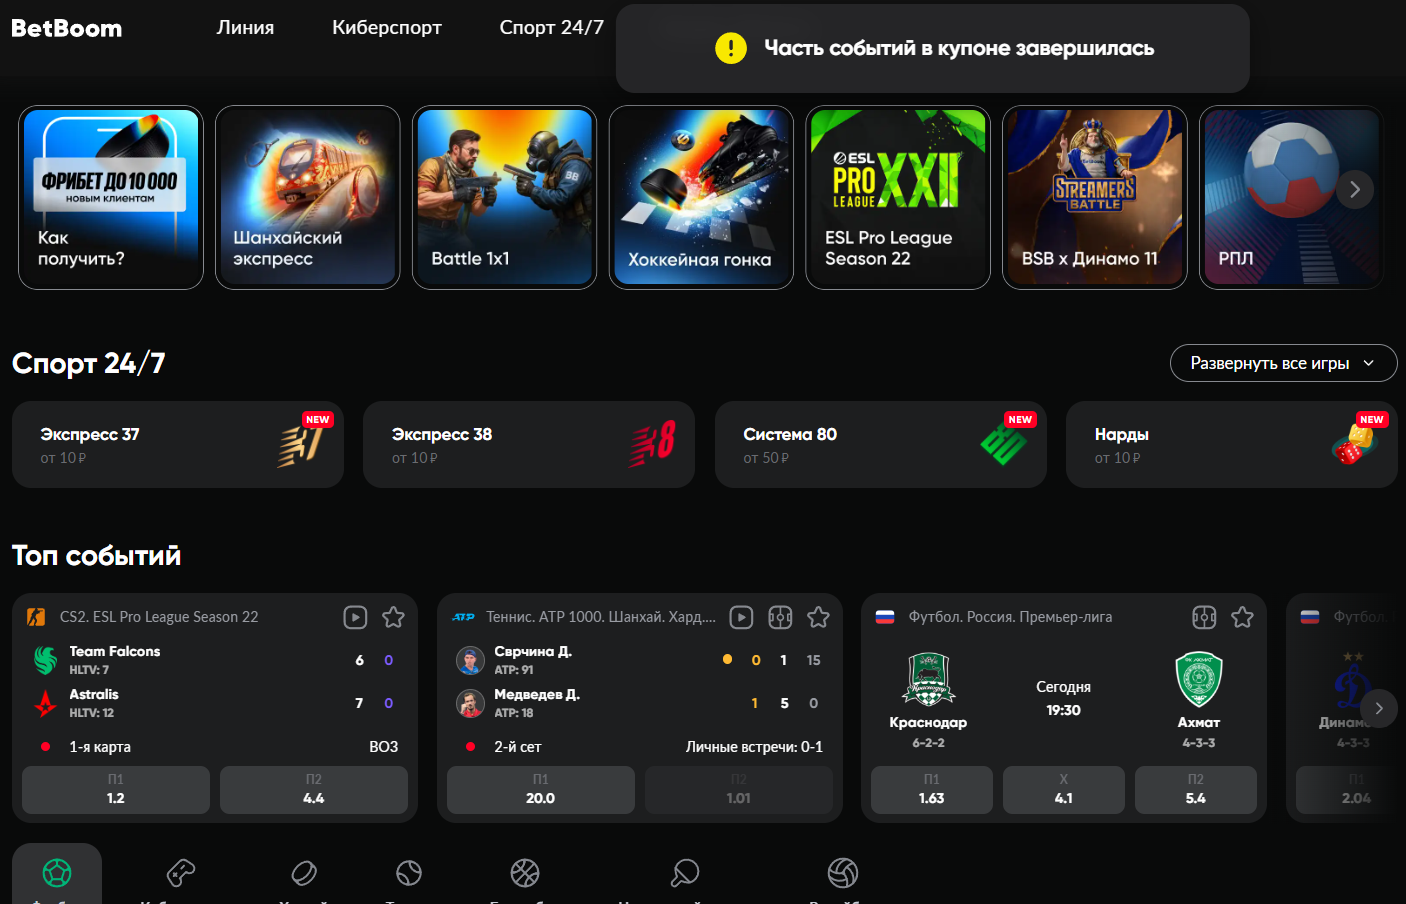Open the Линия menu item
Image resolution: width=1406 pixels, height=904 pixels.
[245, 28]
